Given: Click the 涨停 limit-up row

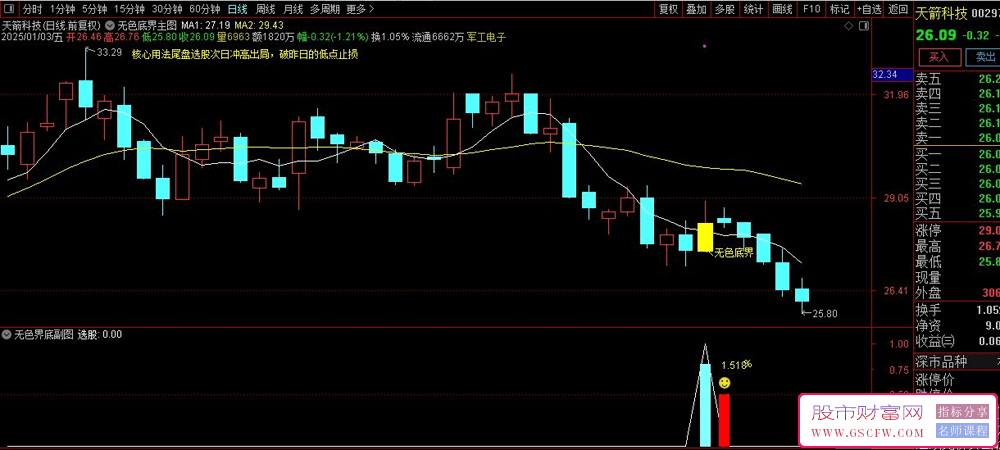Looking at the screenshot, I should [x=957, y=230].
